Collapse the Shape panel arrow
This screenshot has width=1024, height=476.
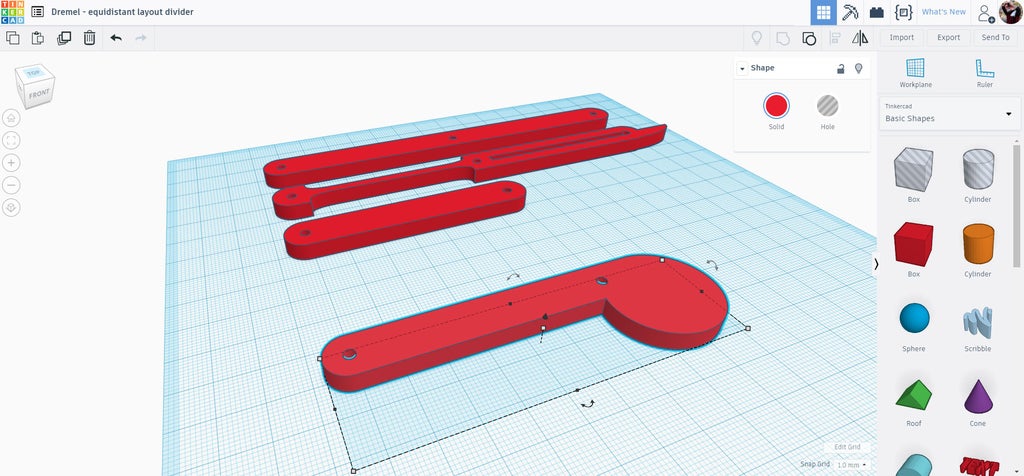click(742, 69)
